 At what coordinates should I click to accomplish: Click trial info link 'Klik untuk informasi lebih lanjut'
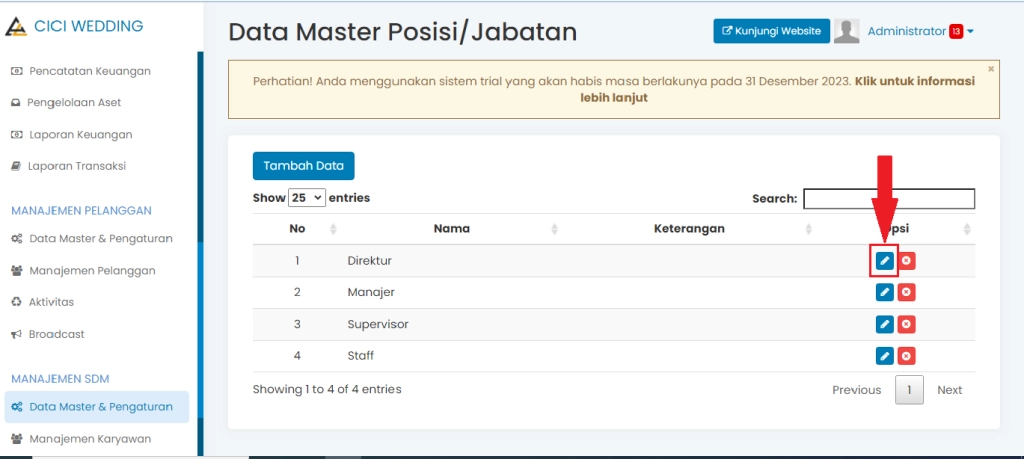pos(777,89)
